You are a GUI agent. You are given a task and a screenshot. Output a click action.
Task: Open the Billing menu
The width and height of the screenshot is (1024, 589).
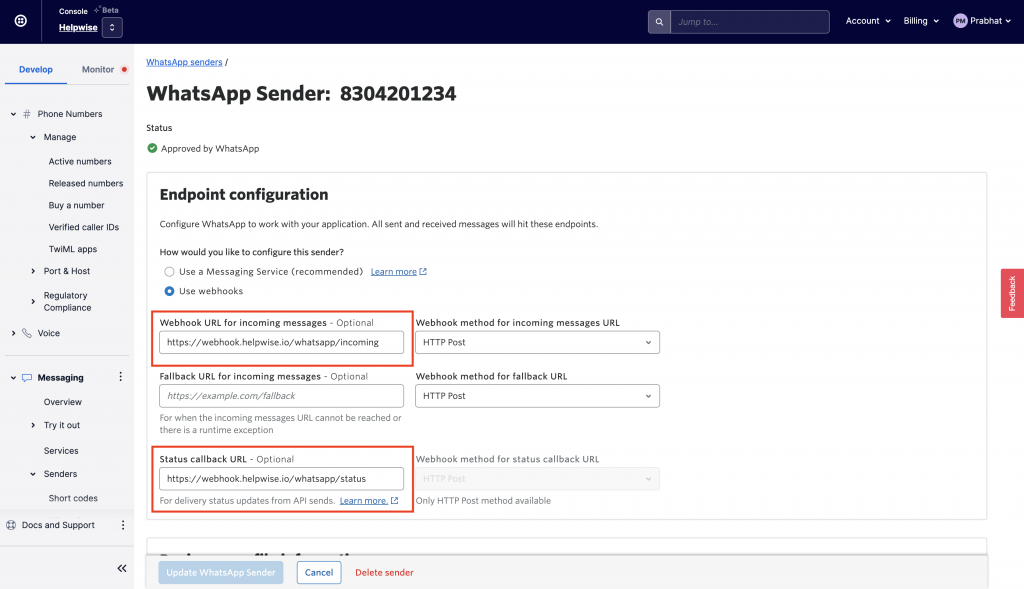pos(921,21)
